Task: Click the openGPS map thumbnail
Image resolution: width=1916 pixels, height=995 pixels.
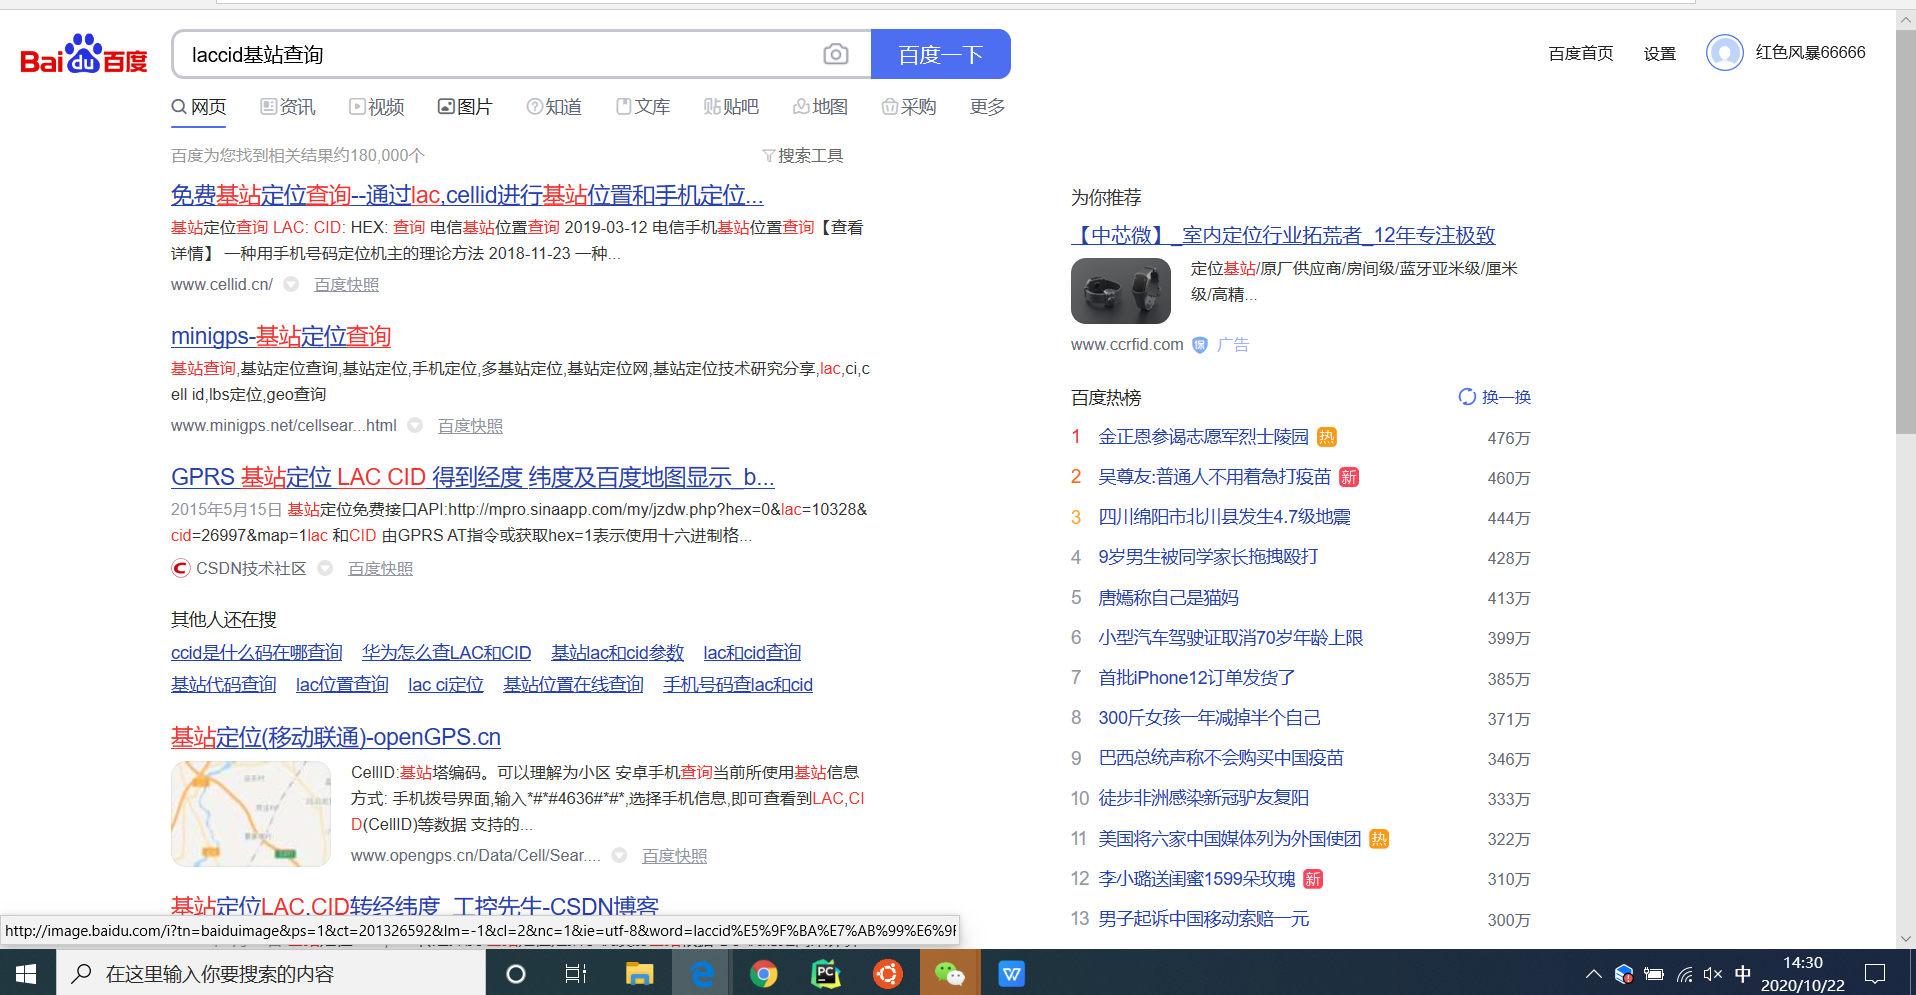Action: 251,814
